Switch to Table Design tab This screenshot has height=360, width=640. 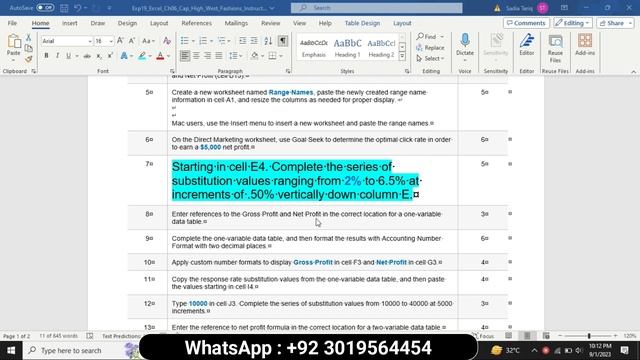tap(362, 23)
